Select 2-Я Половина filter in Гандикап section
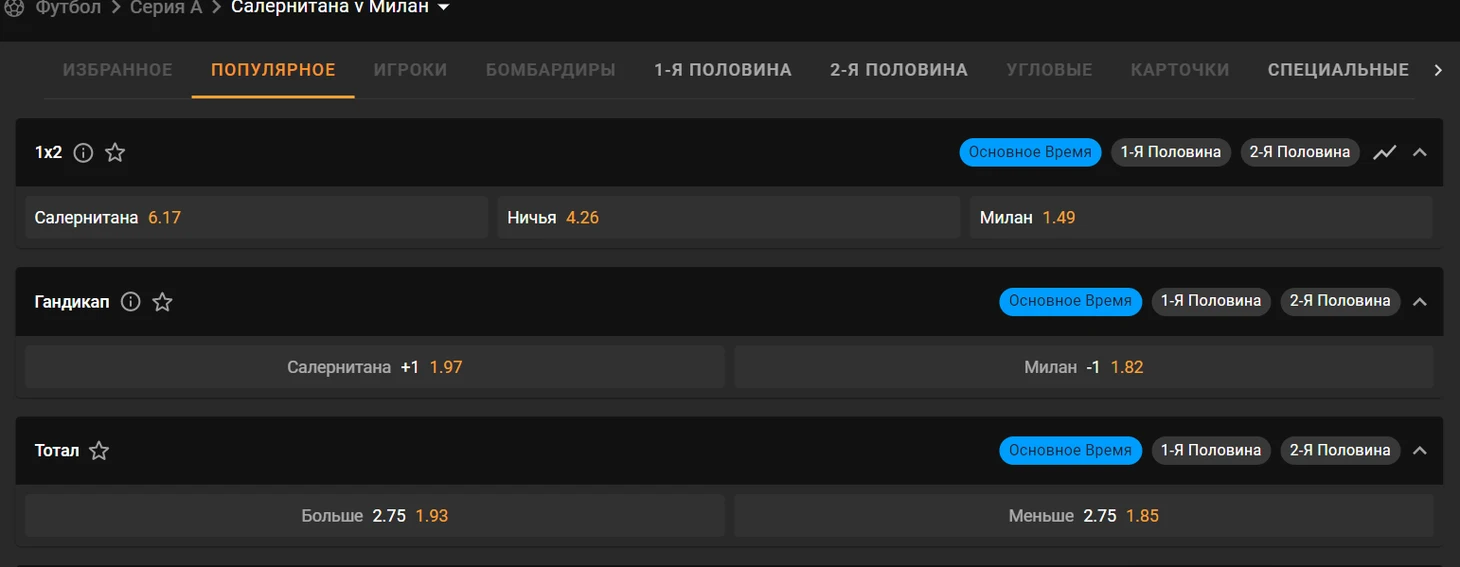1460x567 pixels. click(1340, 301)
